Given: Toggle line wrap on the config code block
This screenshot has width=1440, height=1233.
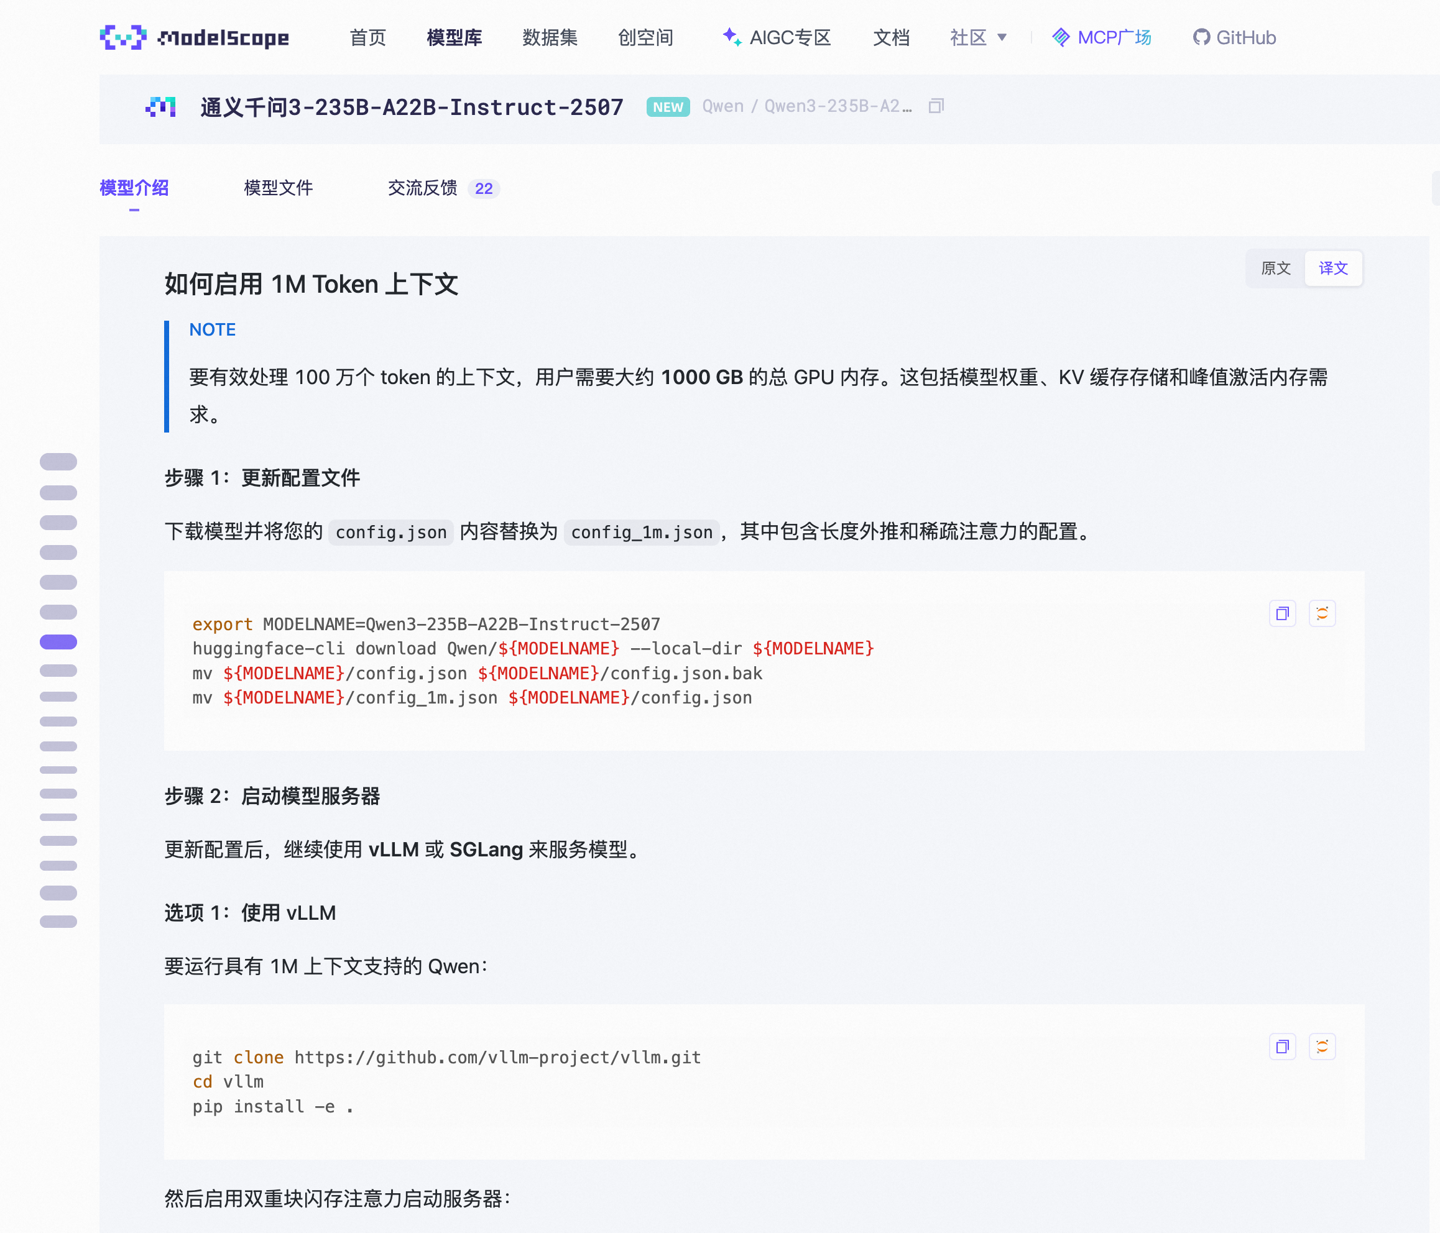Looking at the screenshot, I should click(1322, 613).
